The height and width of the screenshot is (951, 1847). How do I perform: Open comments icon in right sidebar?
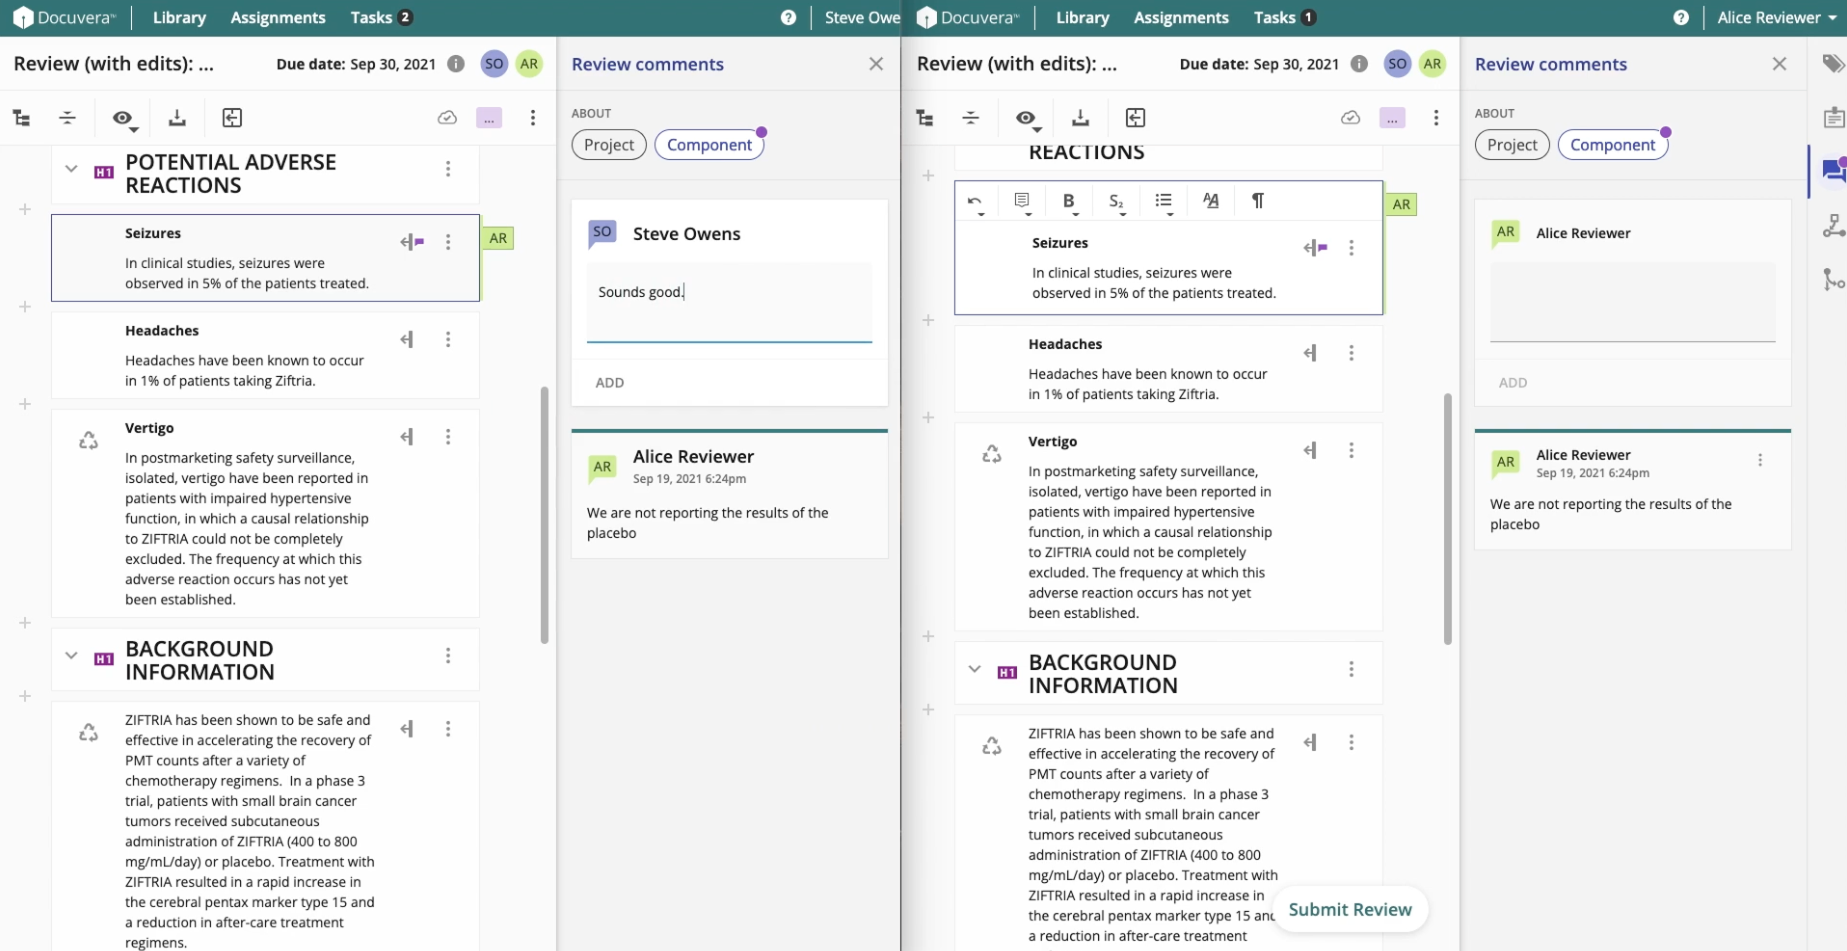[1834, 170]
